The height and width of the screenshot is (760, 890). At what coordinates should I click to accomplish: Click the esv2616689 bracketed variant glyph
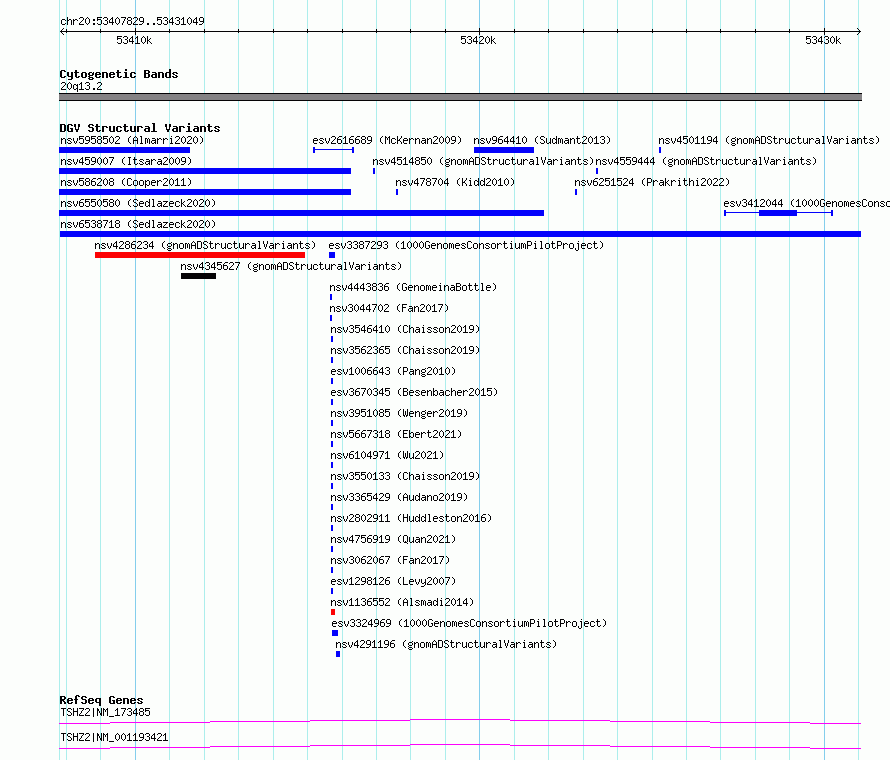334,150
